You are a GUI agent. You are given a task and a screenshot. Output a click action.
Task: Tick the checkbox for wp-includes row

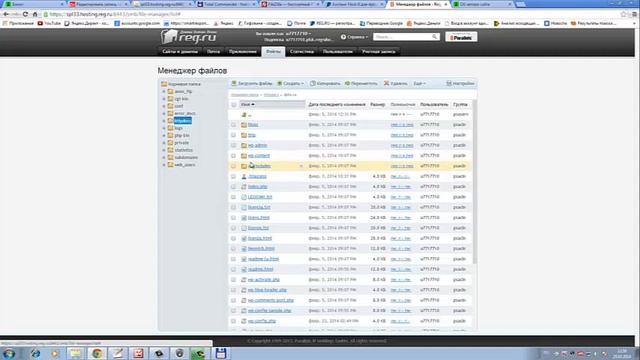coord(233,166)
